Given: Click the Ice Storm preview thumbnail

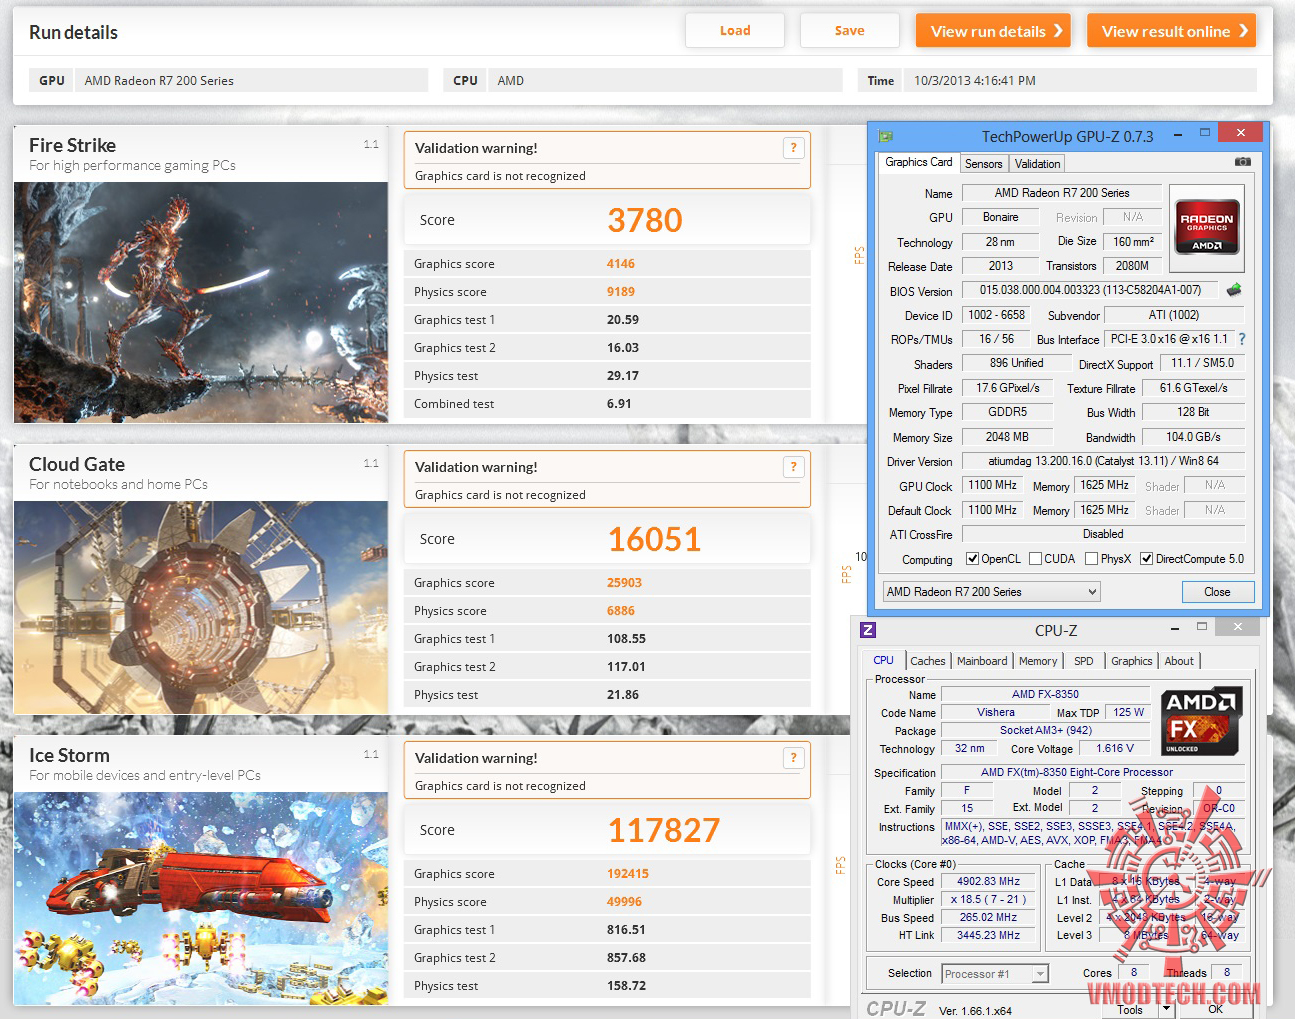Looking at the screenshot, I should (x=201, y=899).
